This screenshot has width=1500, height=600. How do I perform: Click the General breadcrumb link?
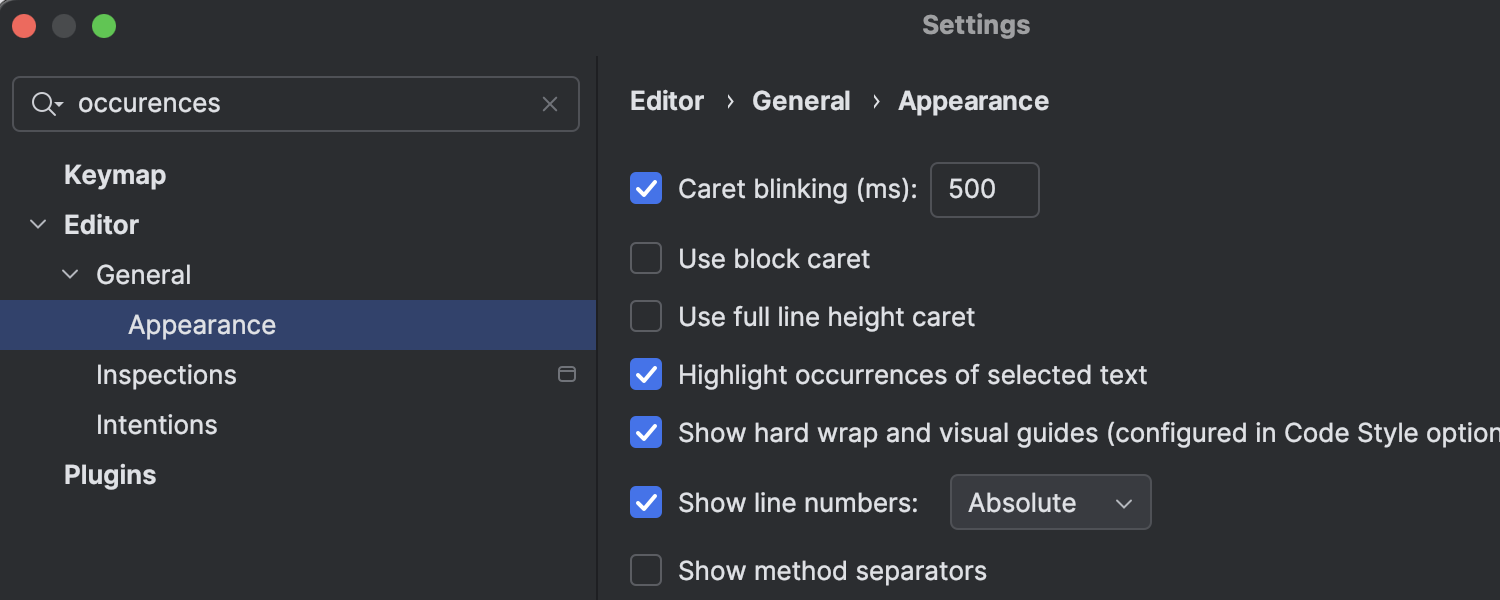[801, 101]
